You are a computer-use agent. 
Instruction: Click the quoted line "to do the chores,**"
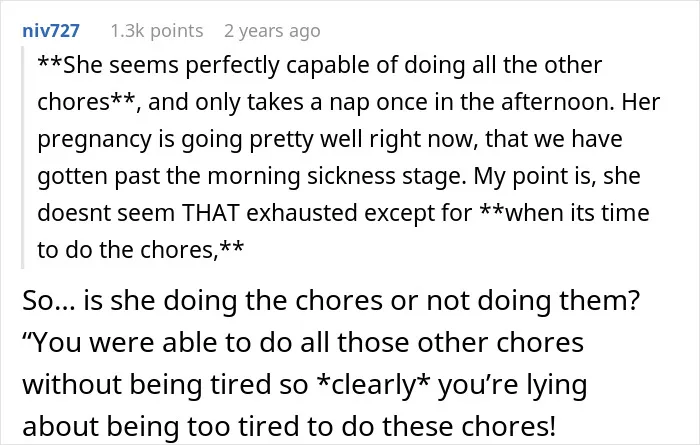pyautogui.click(x=141, y=250)
